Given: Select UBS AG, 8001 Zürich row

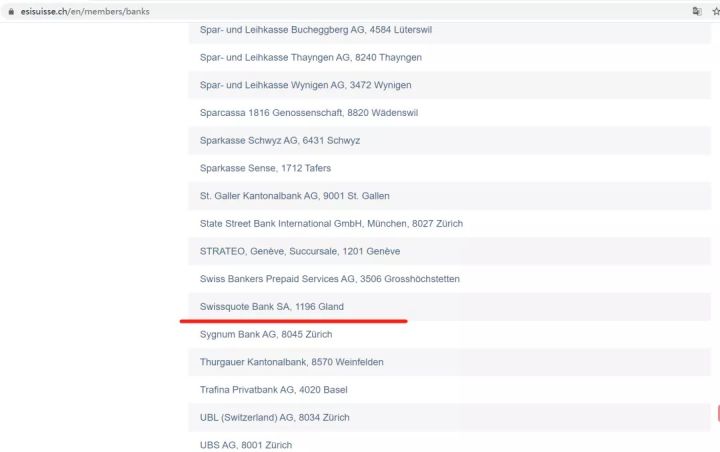Looking at the screenshot, I should click(x=450, y=442).
